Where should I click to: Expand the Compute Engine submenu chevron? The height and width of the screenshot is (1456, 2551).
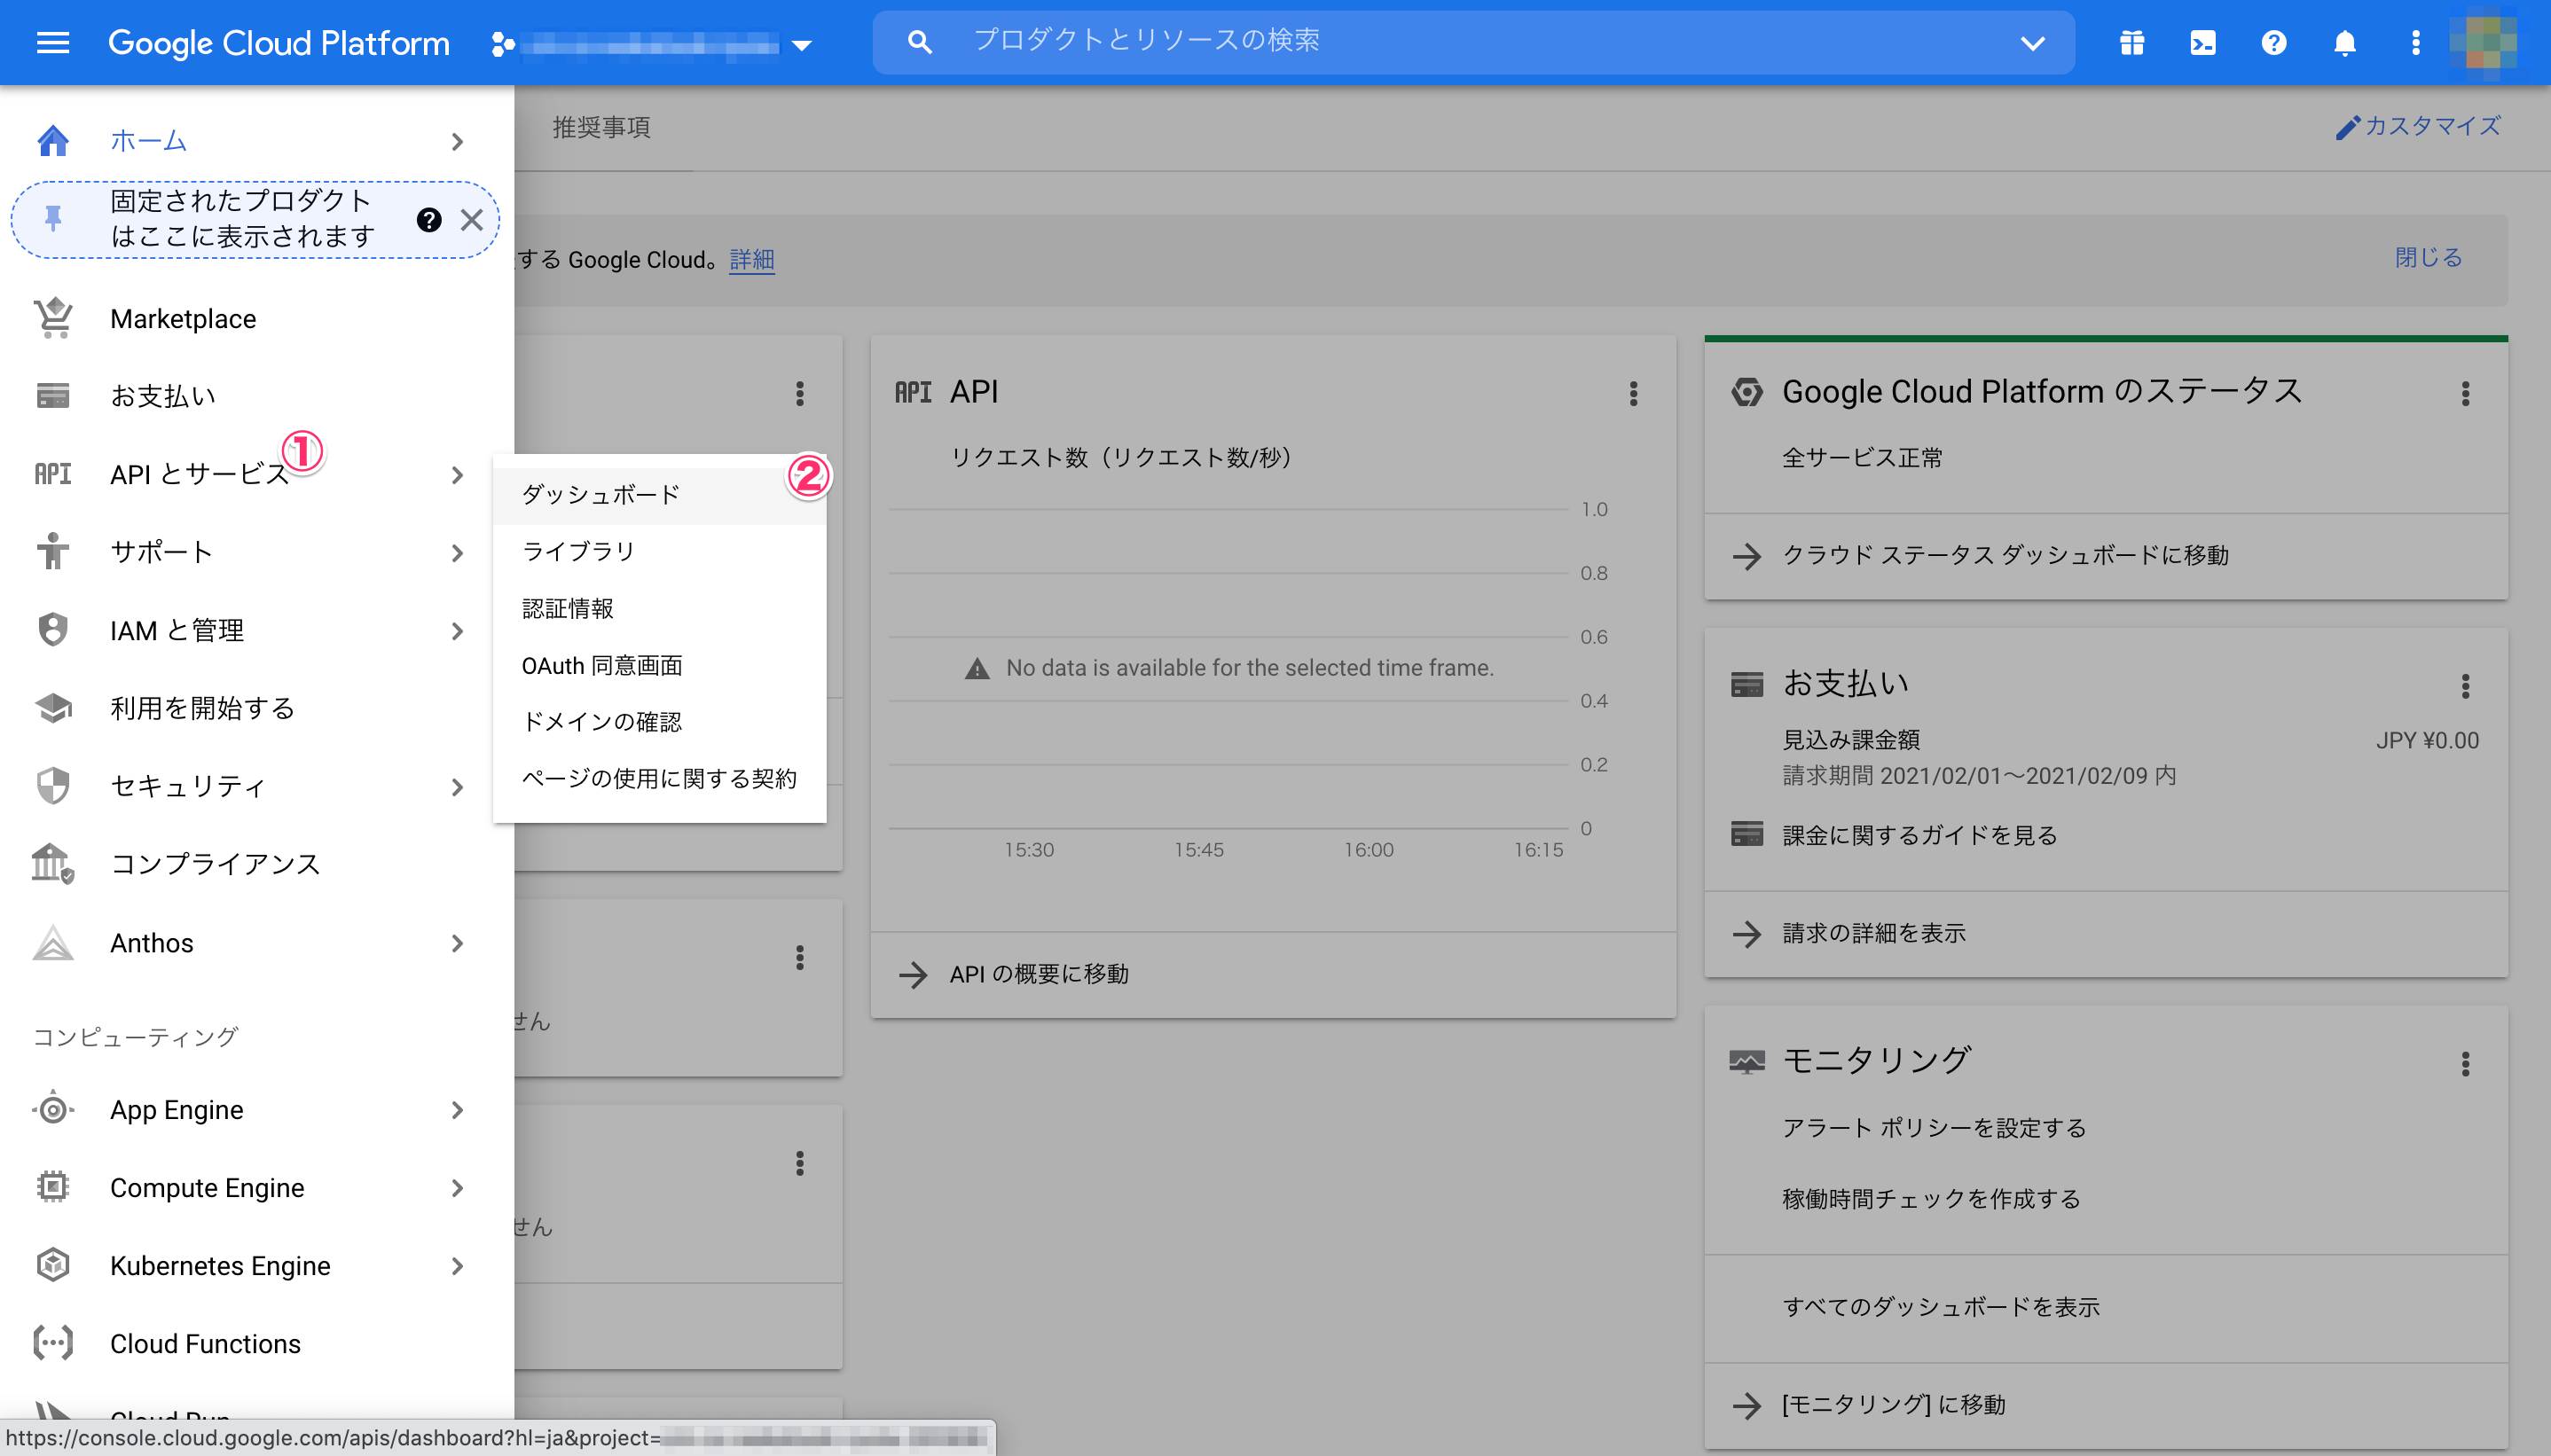tap(457, 1188)
